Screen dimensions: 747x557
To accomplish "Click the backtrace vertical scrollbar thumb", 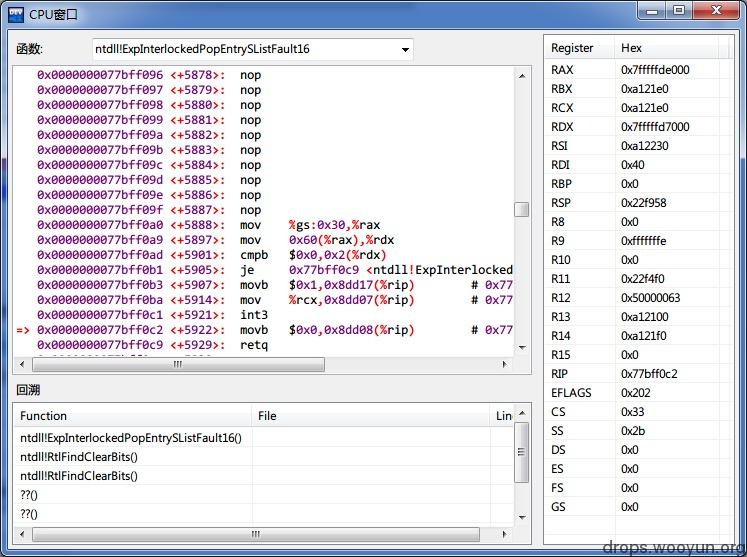I will pyautogui.click(x=522, y=452).
